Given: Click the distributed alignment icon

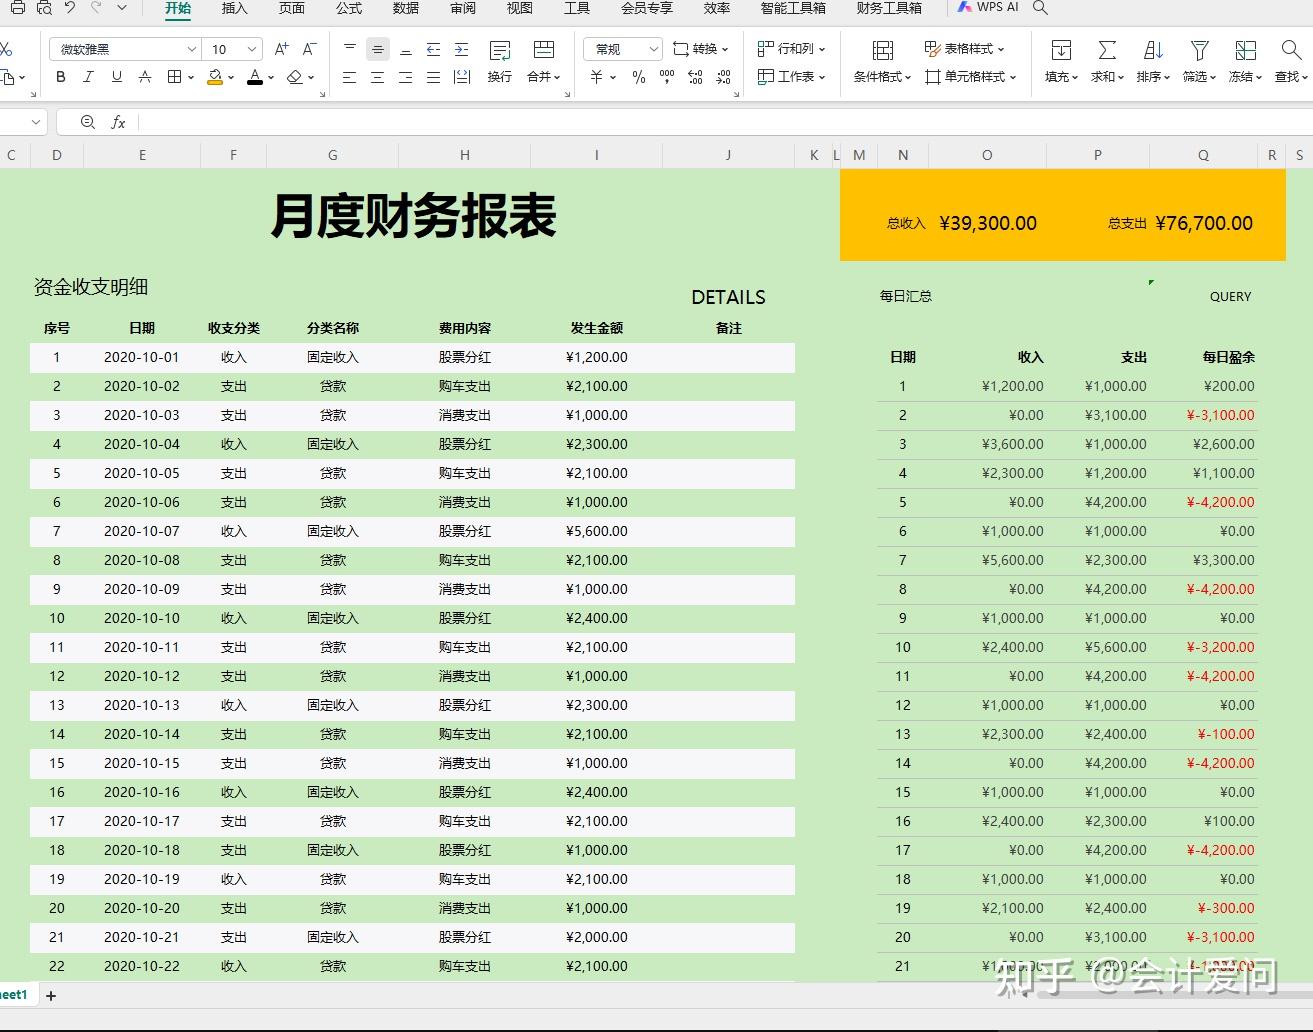Looking at the screenshot, I should (x=462, y=77).
